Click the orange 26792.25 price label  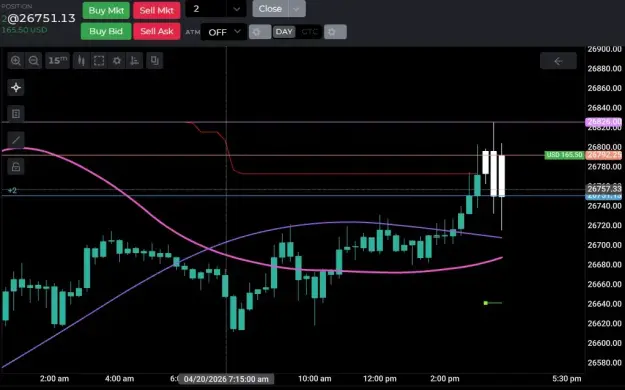pos(603,155)
